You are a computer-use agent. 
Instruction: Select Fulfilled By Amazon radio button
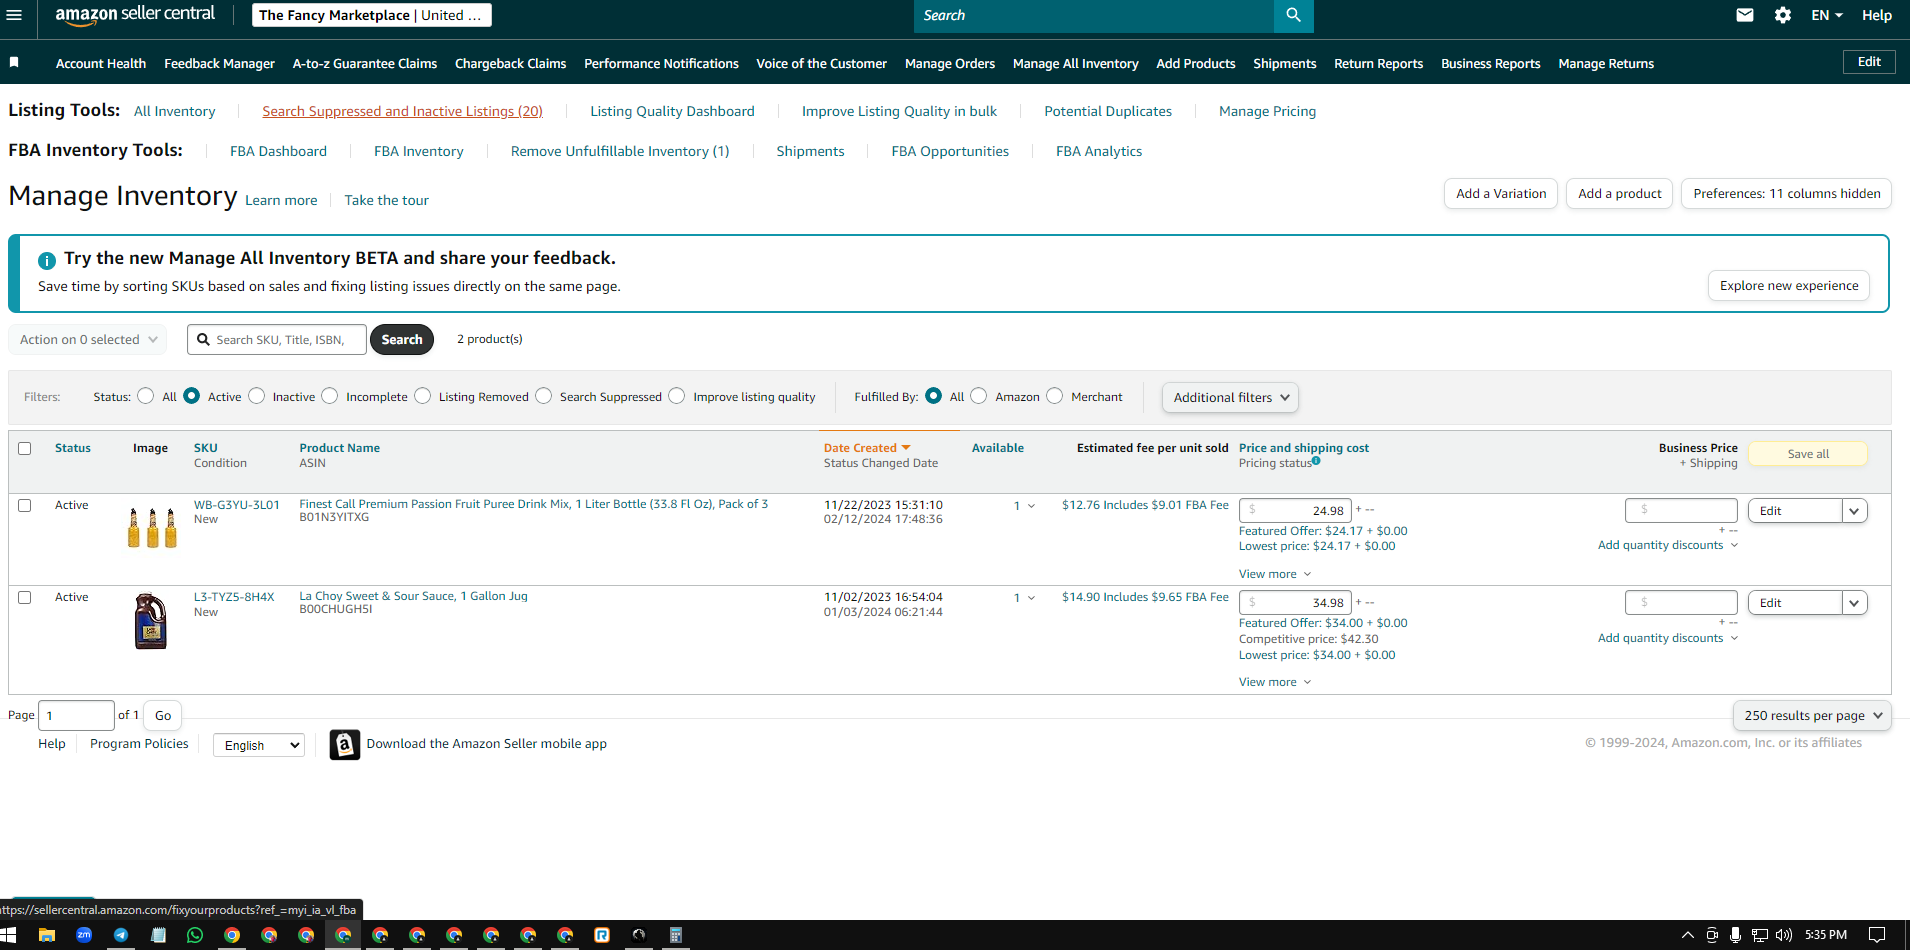(x=979, y=396)
